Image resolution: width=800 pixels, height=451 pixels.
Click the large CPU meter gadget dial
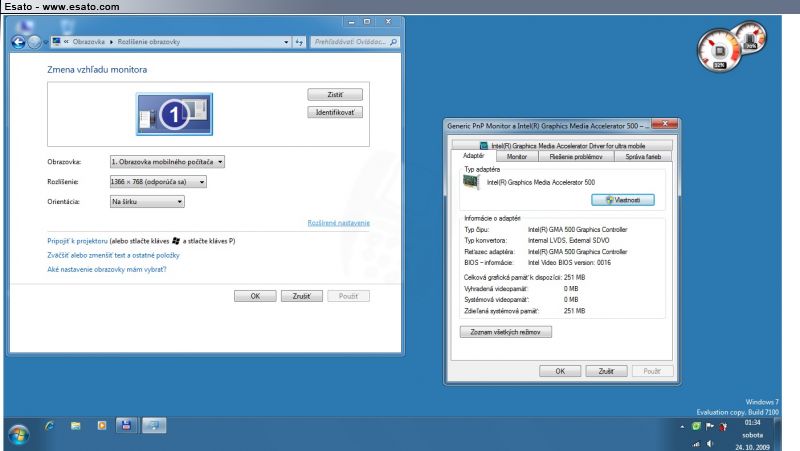(719, 51)
